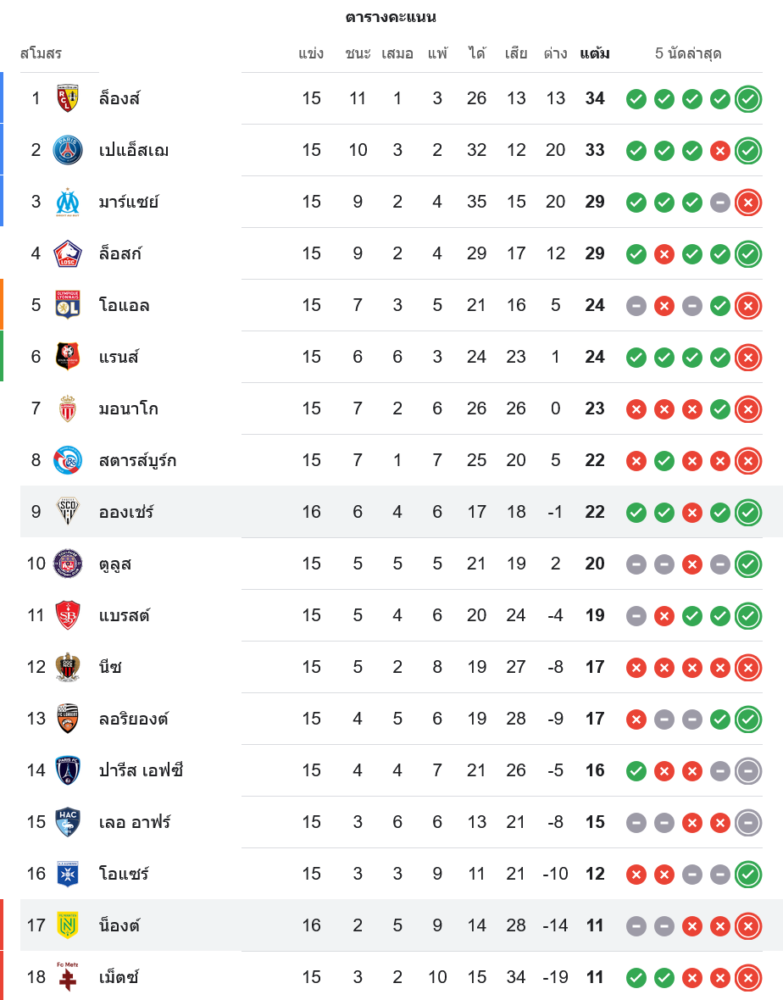Screen dimensions: 783x1000
Task: Click the สโมสร column header
Action: click(x=41, y=53)
